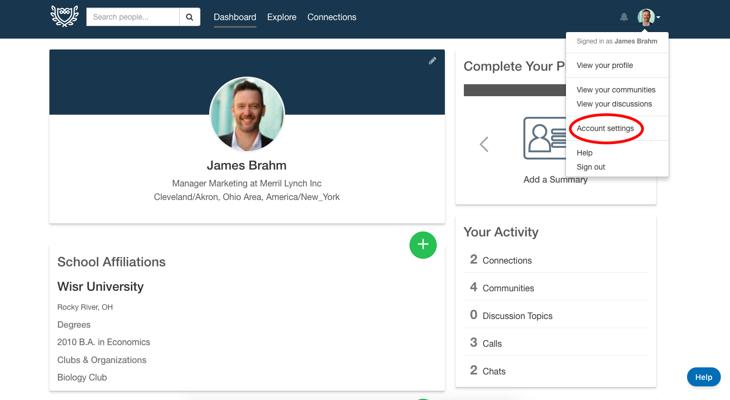Click the blue Help button
Screen dimensions: 730x400
tap(703, 377)
